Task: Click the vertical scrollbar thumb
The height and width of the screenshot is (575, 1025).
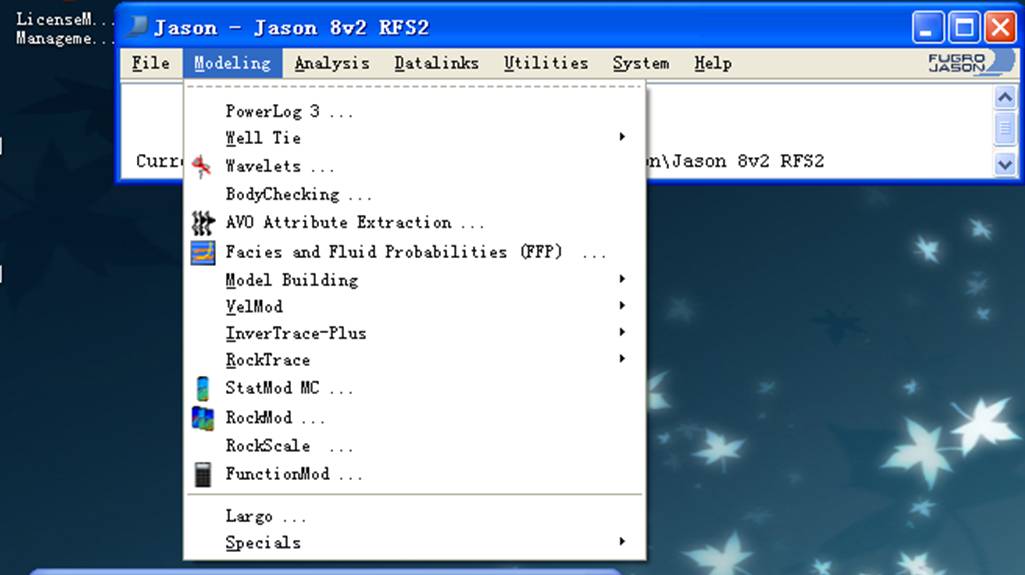Action: (1005, 127)
